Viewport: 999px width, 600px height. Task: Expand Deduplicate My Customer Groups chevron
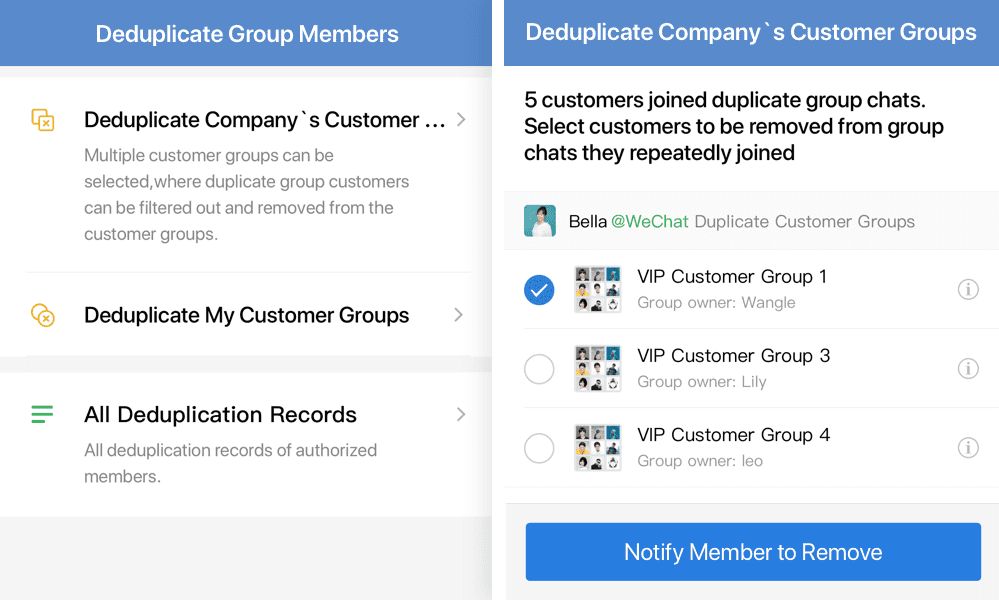pyautogui.click(x=458, y=315)
